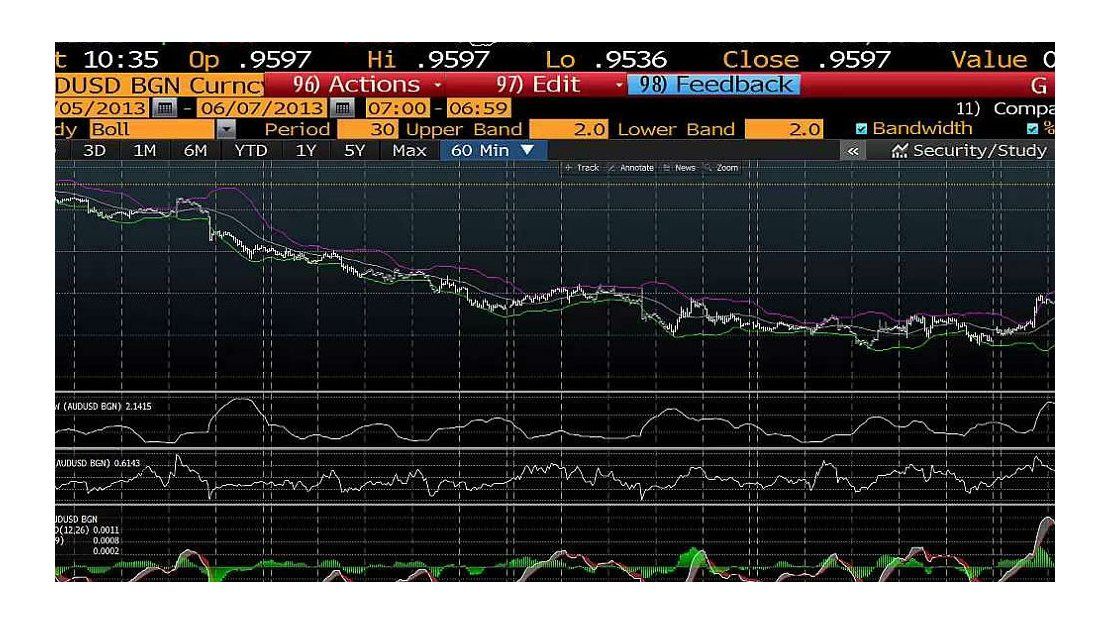Select the YTD range tab
Image resolution: width=1110 pixels, height=624 pixels.
tap(250, 151)
